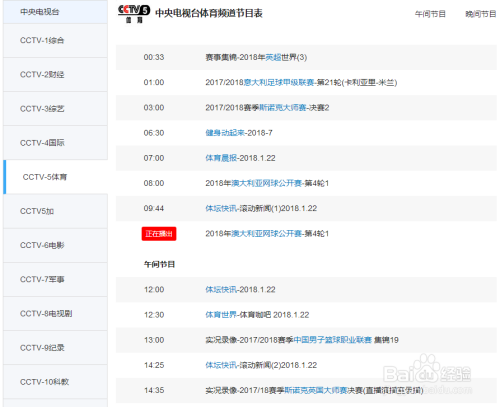
Task: Click the 07:00 time entry
Action: (154, 158)
